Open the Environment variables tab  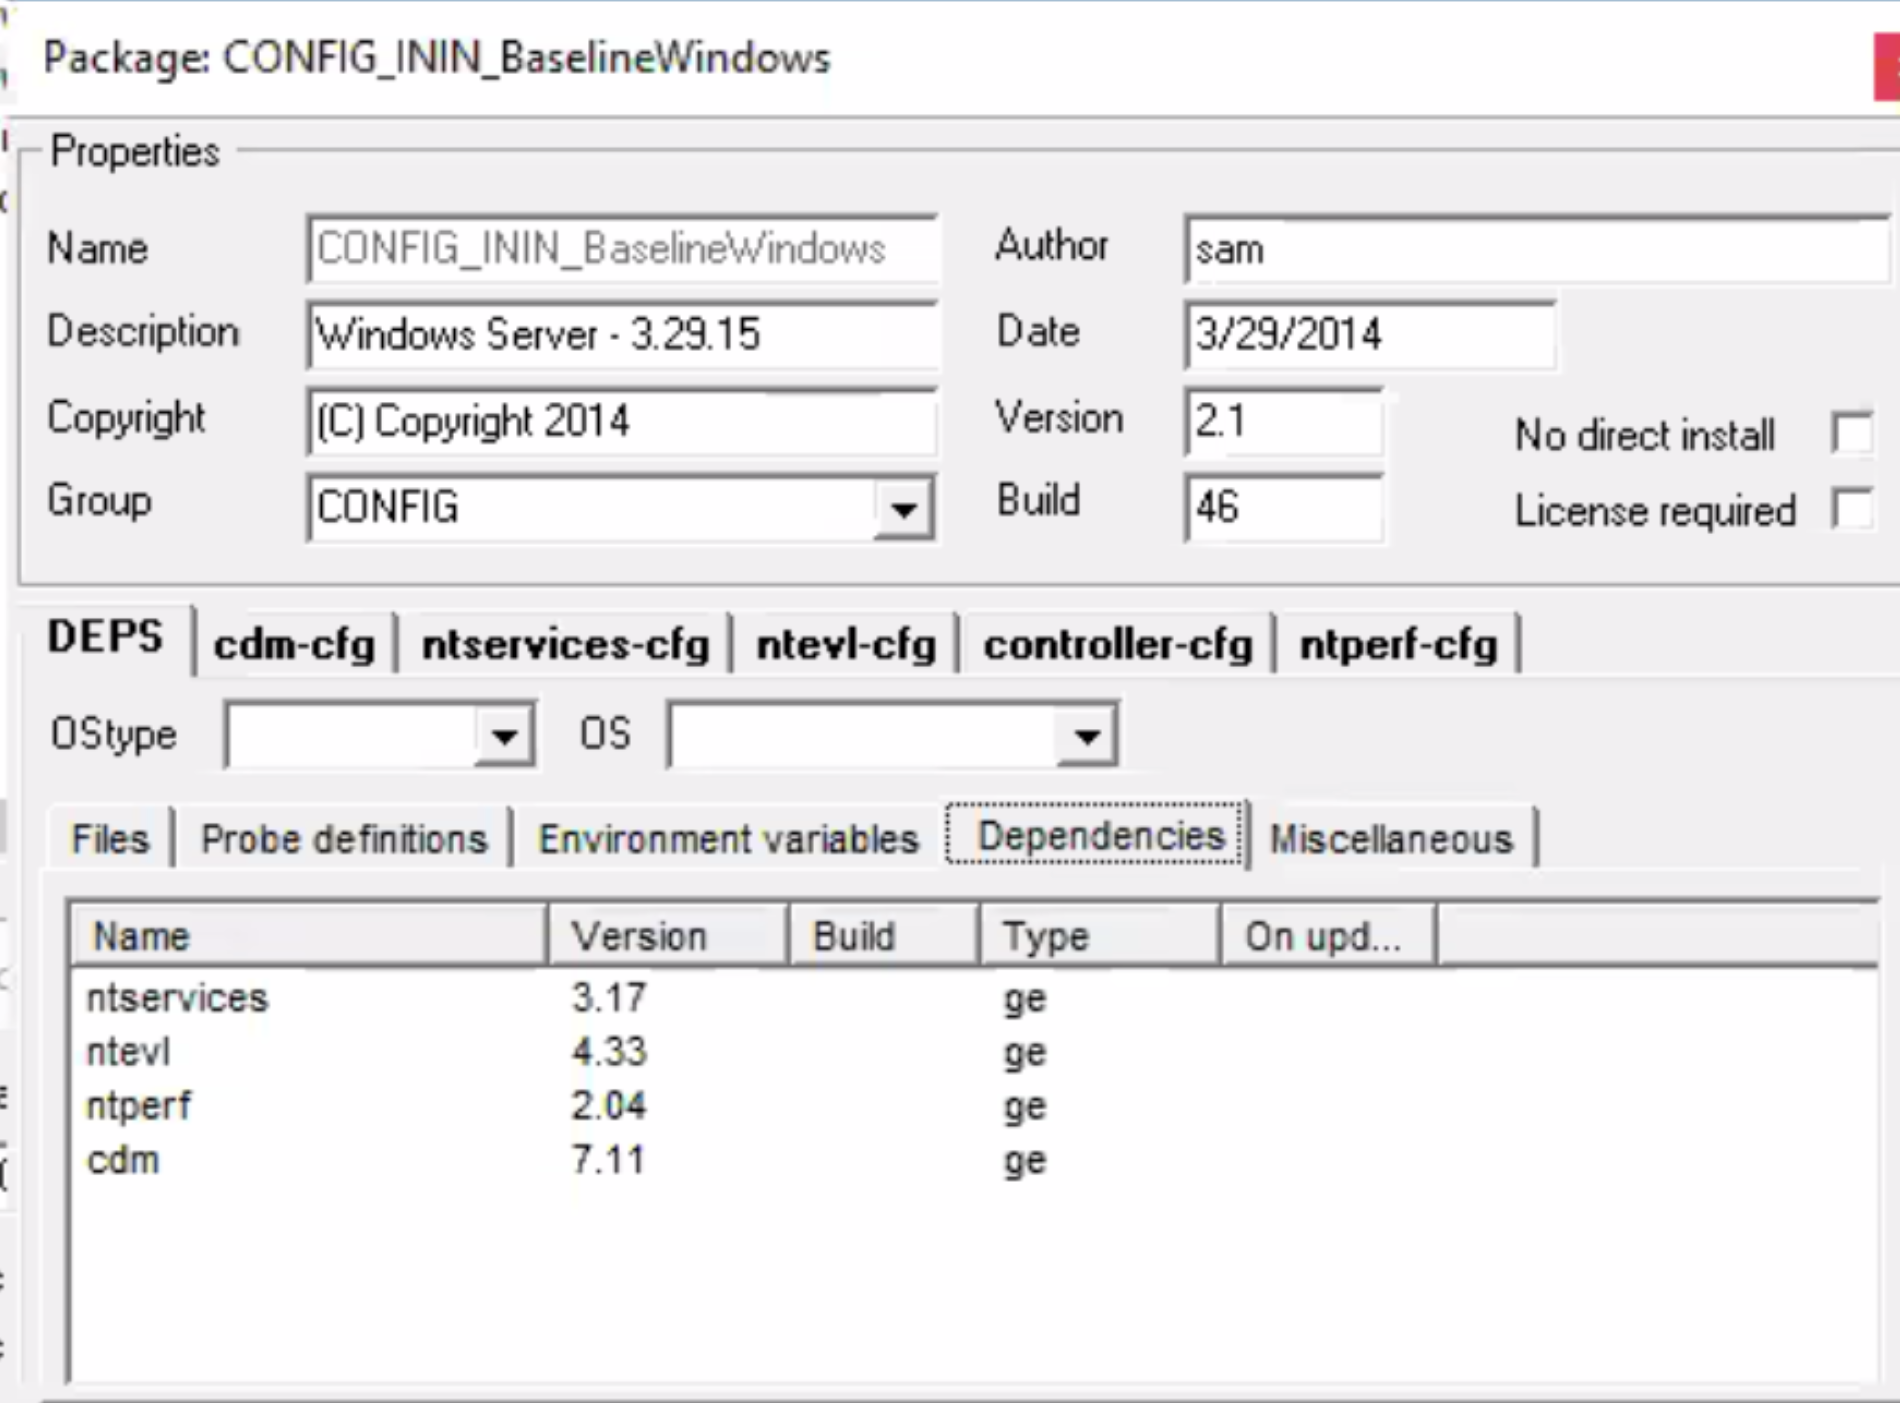[x=728, y=839]
